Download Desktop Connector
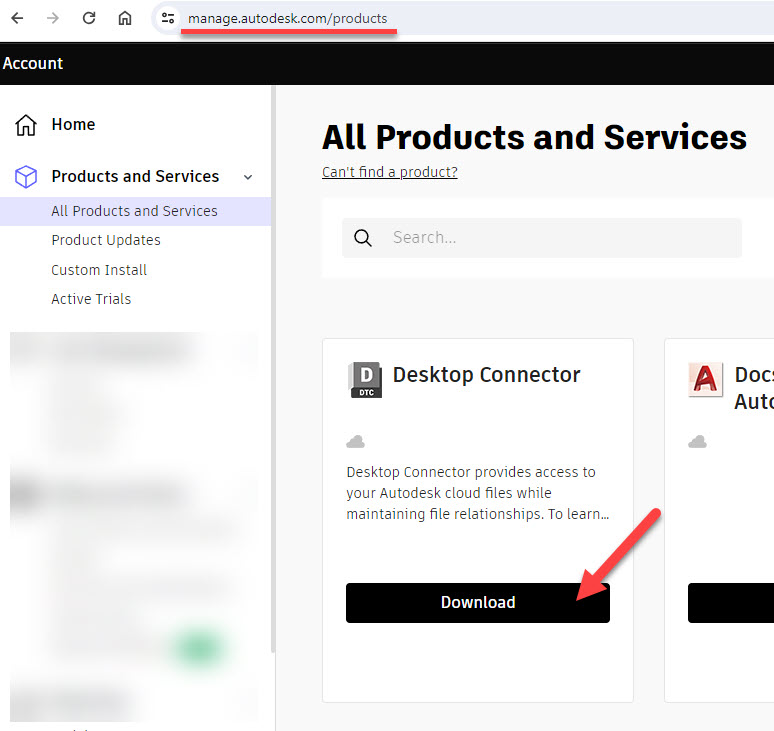Image resolution: width=774 pixels, height=731 pixels. pyautogui.click(x=478, y=603)
